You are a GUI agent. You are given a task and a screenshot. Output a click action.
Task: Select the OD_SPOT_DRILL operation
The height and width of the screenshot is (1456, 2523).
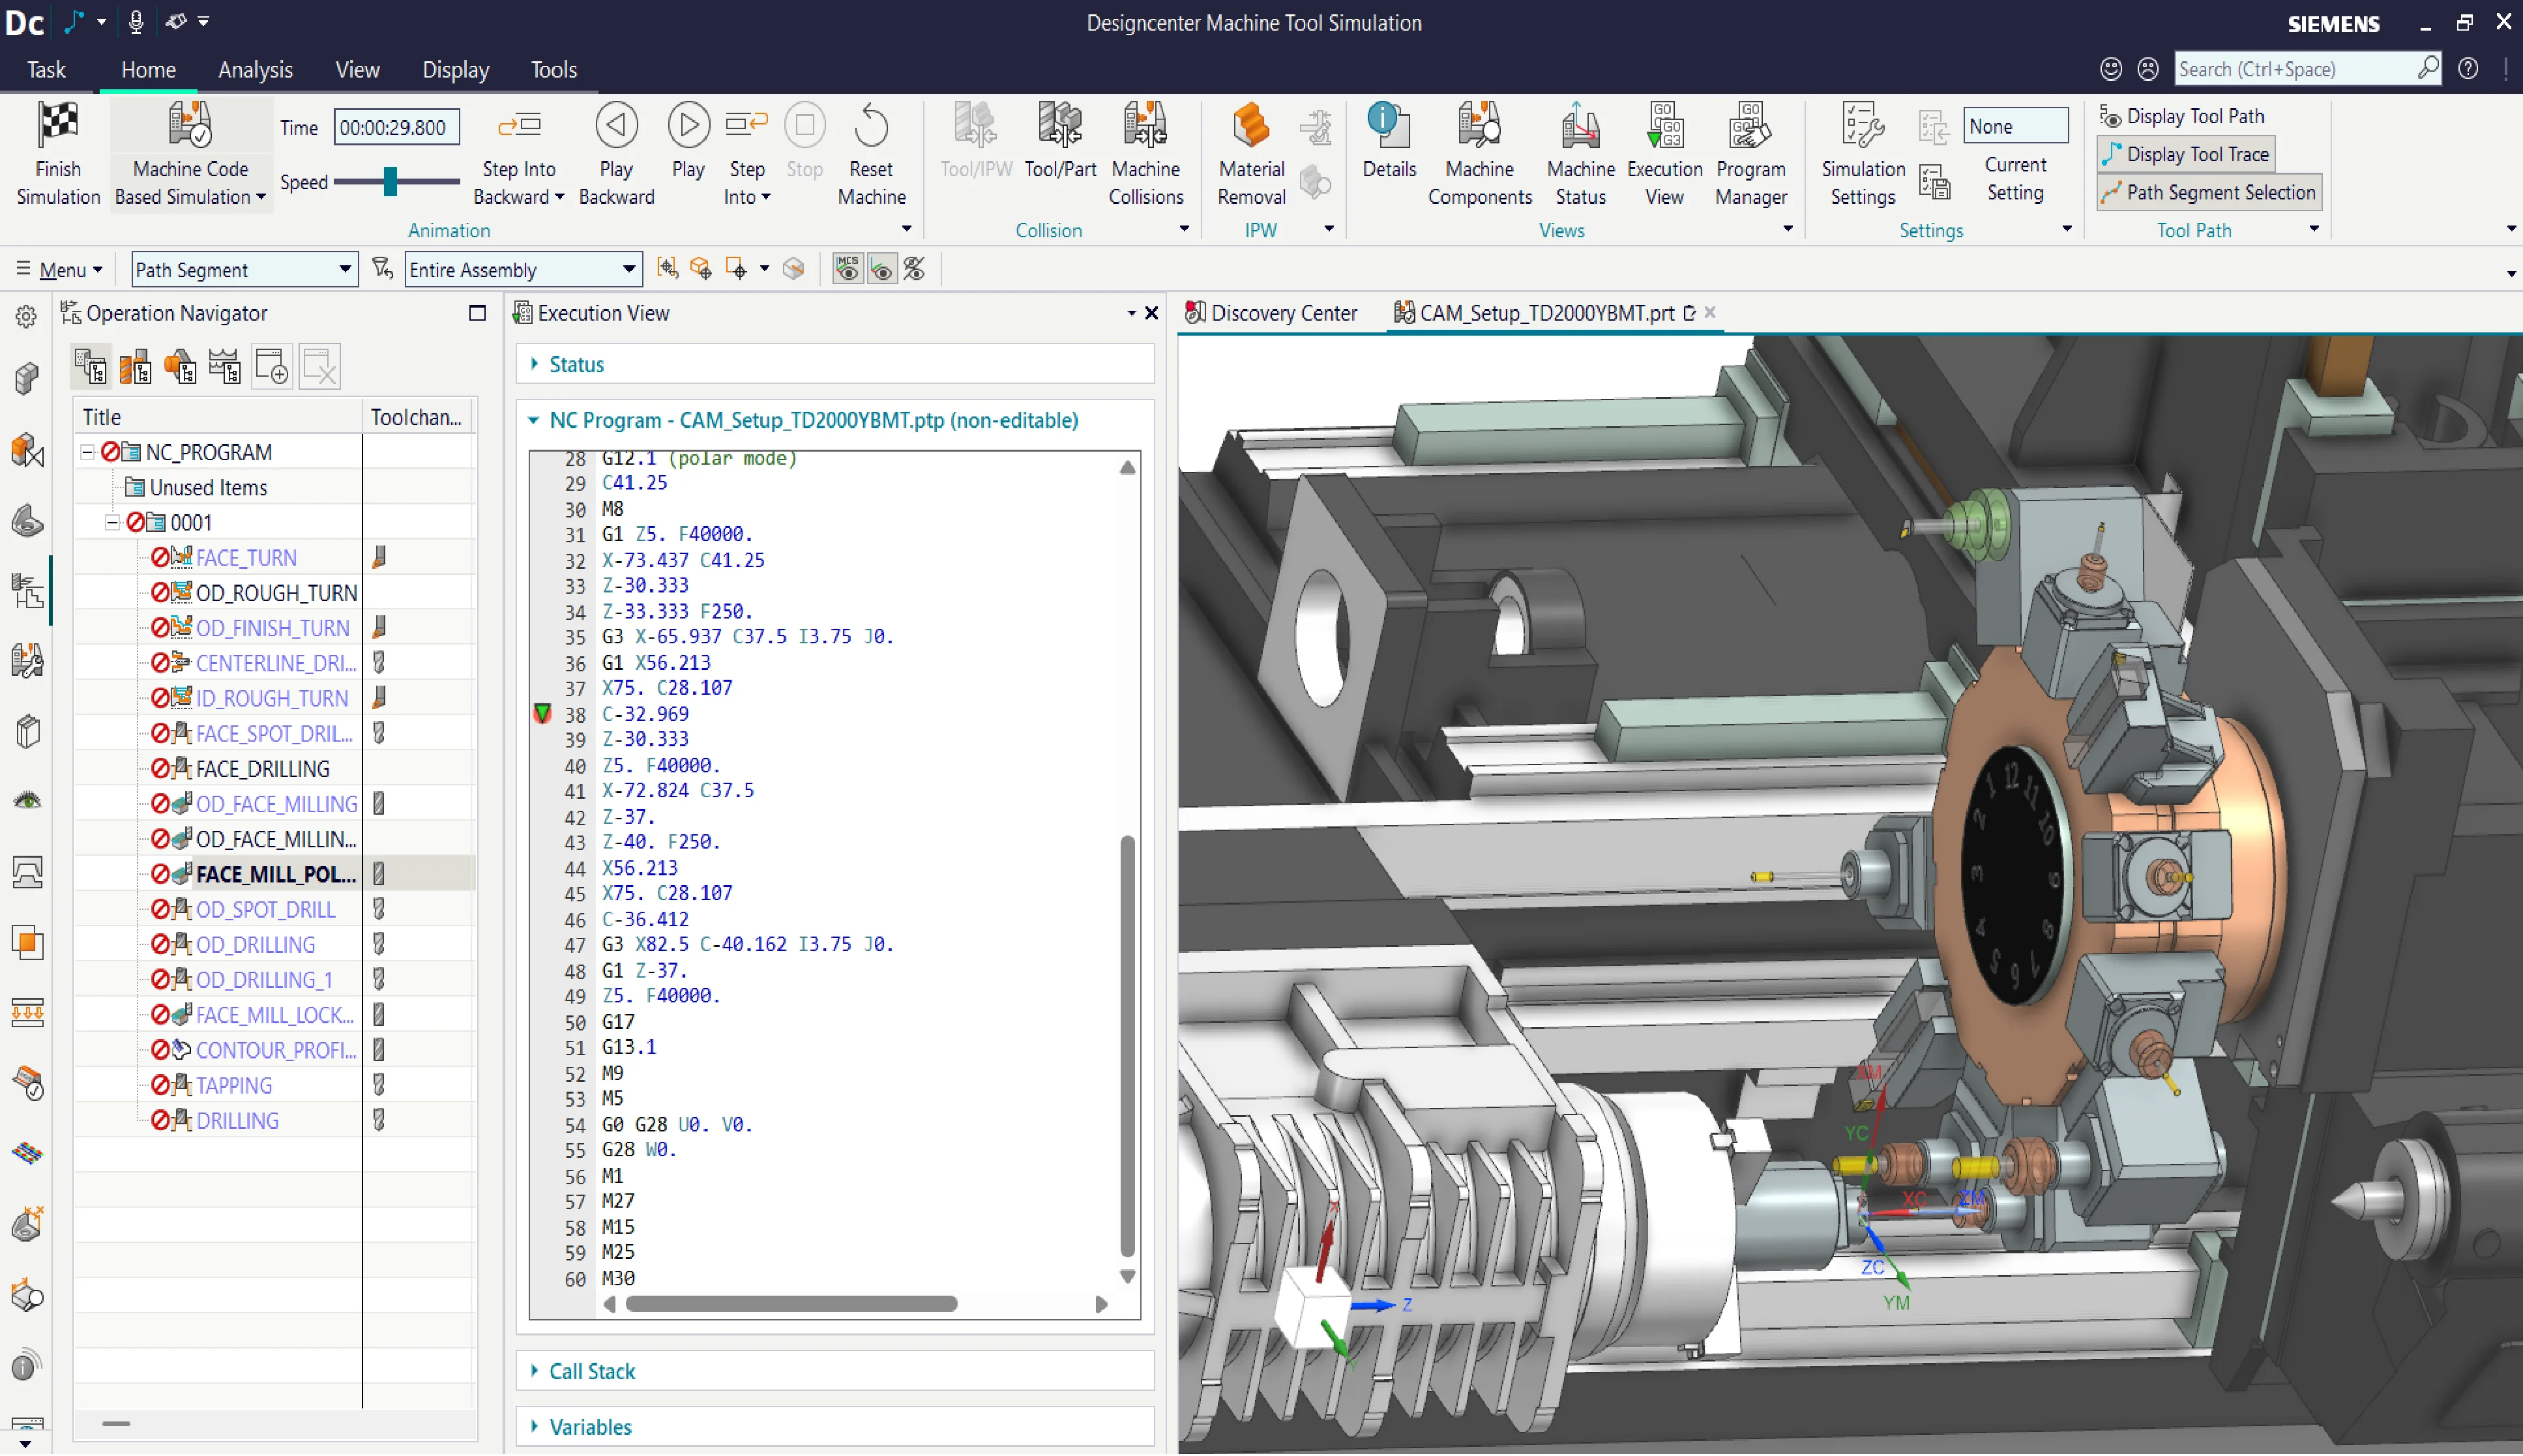click(x=265, y=909)
